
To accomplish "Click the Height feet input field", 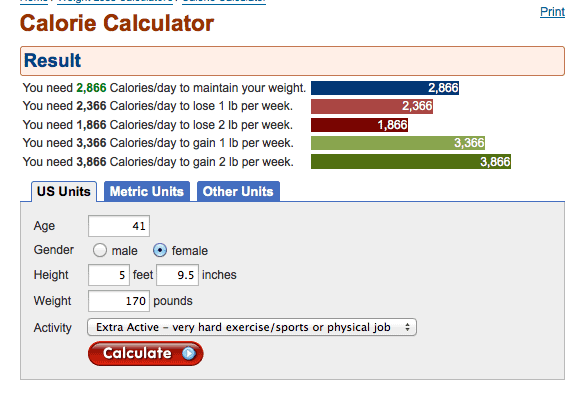I will click(109, 275).
